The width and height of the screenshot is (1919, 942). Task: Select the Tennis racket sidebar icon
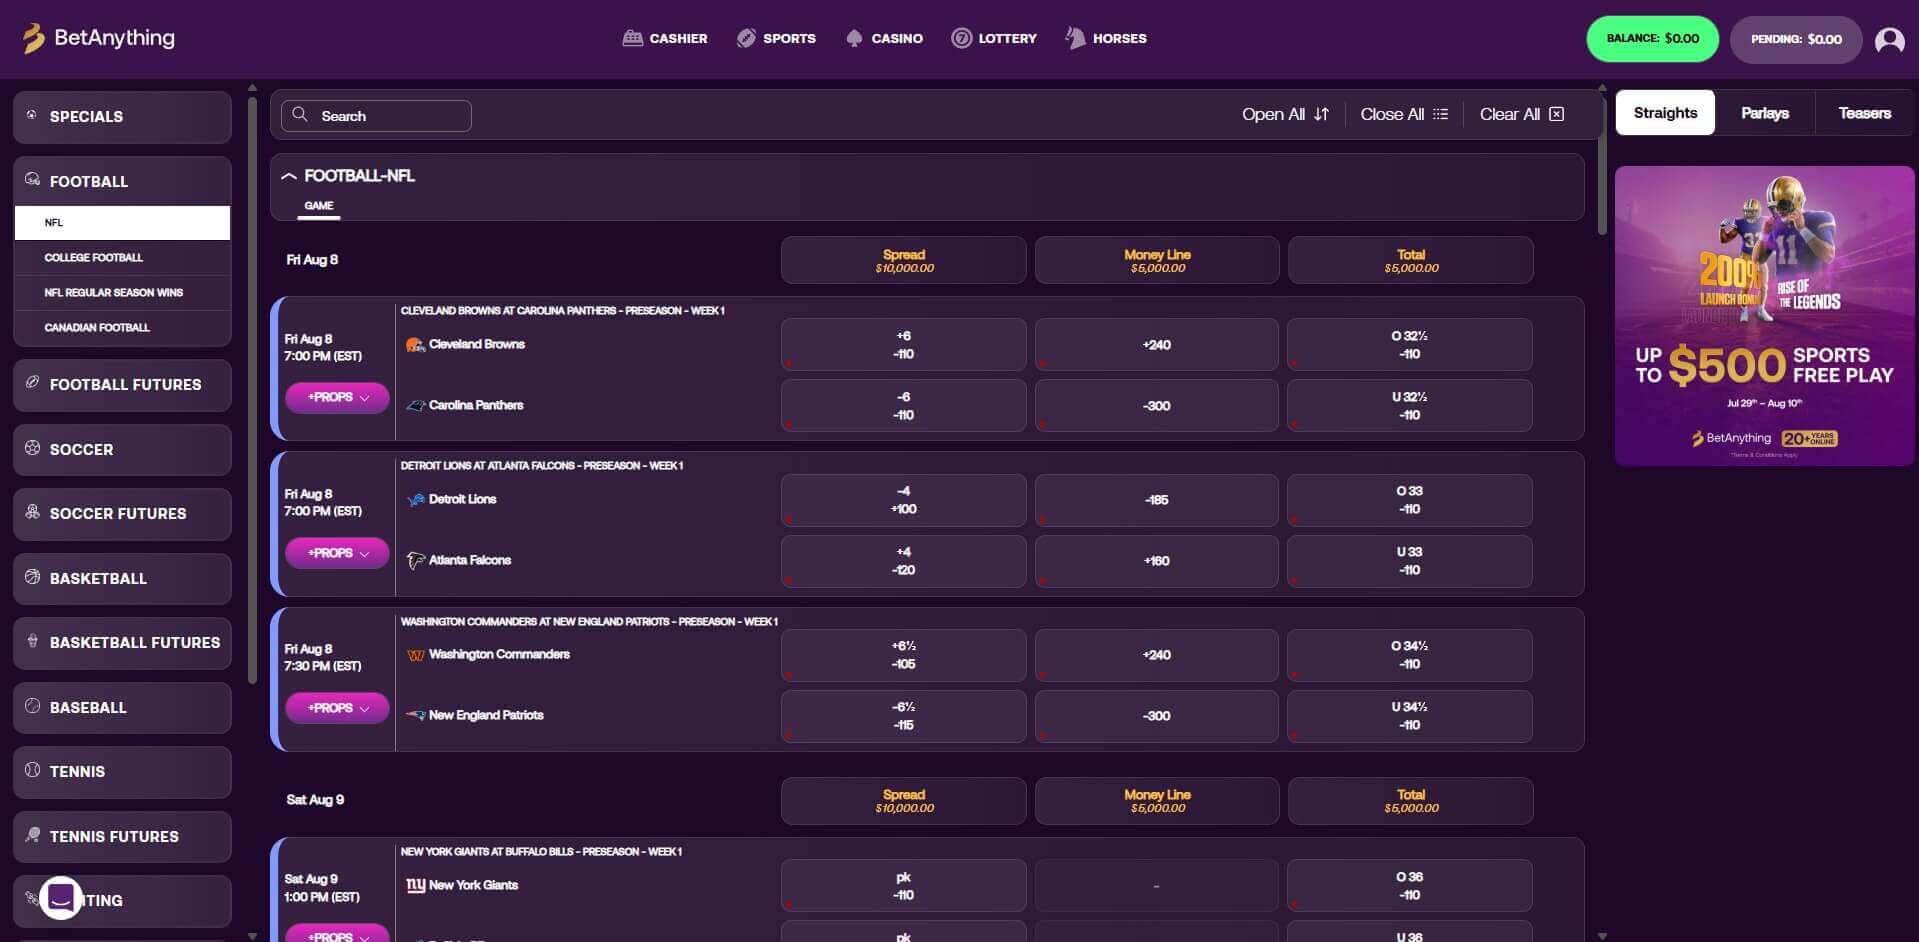31,771
